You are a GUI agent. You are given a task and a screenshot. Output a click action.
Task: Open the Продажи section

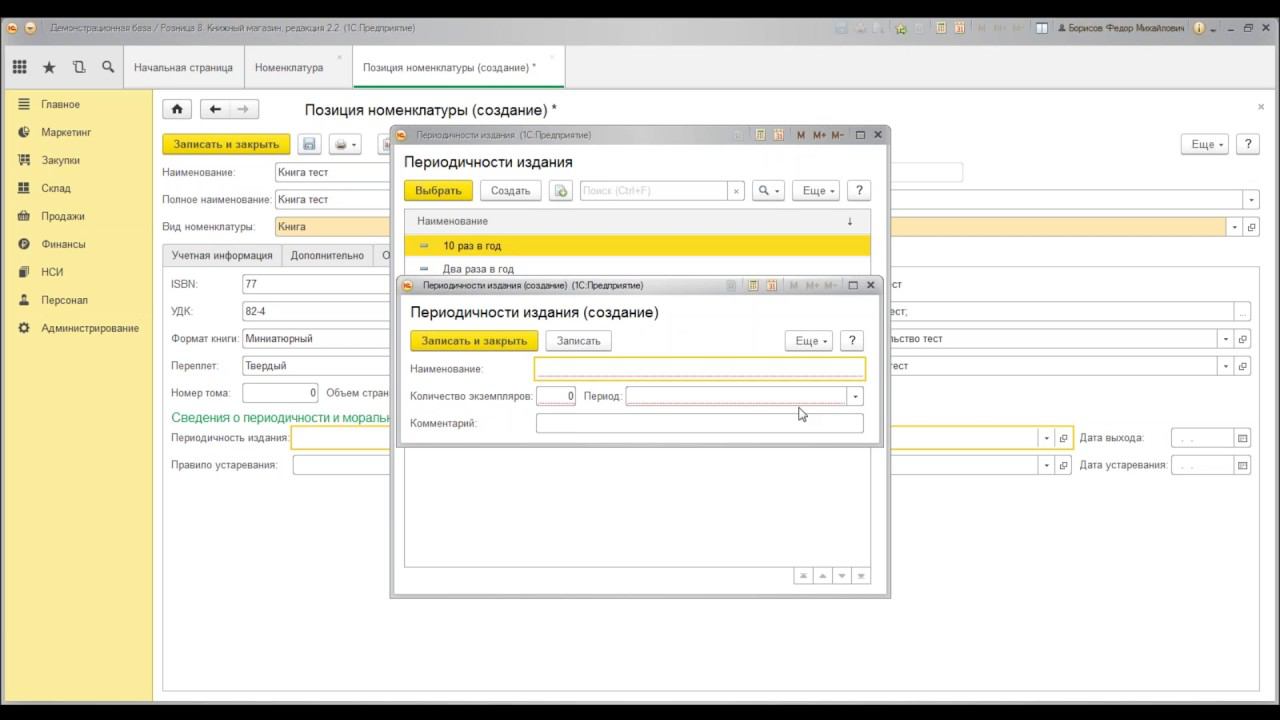[63, 216]
